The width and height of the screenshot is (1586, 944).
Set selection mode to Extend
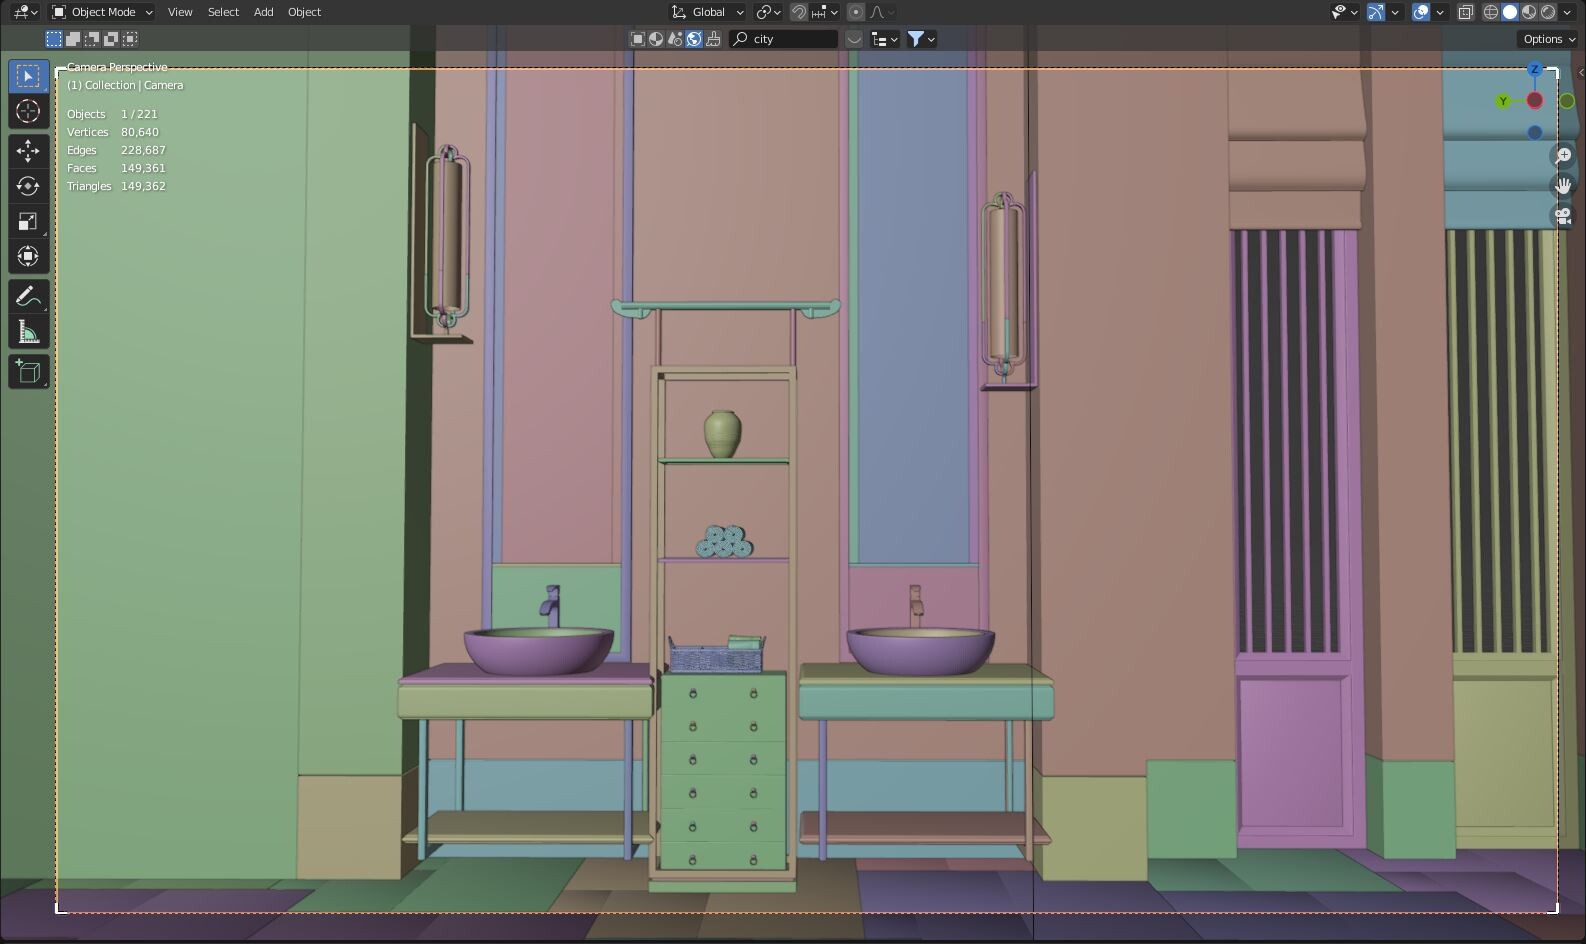73,39
